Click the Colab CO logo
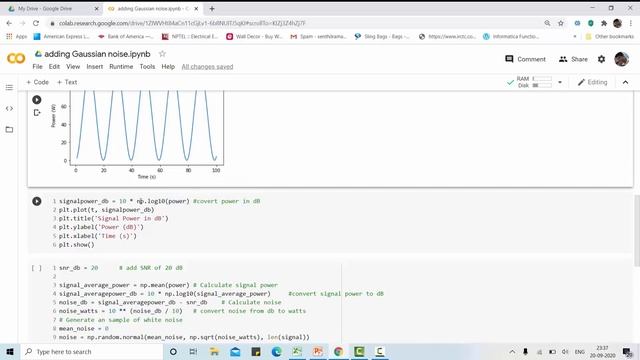Image resolution: width=640 pixels, height=360 pixels. tap(16, 58)
